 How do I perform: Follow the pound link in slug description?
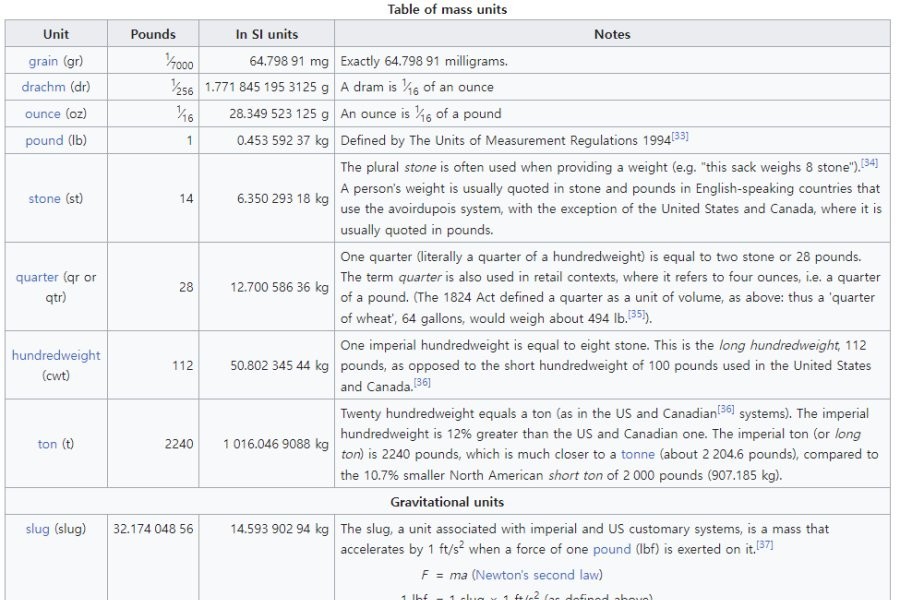pyautogui.click(x=612, y=549)
